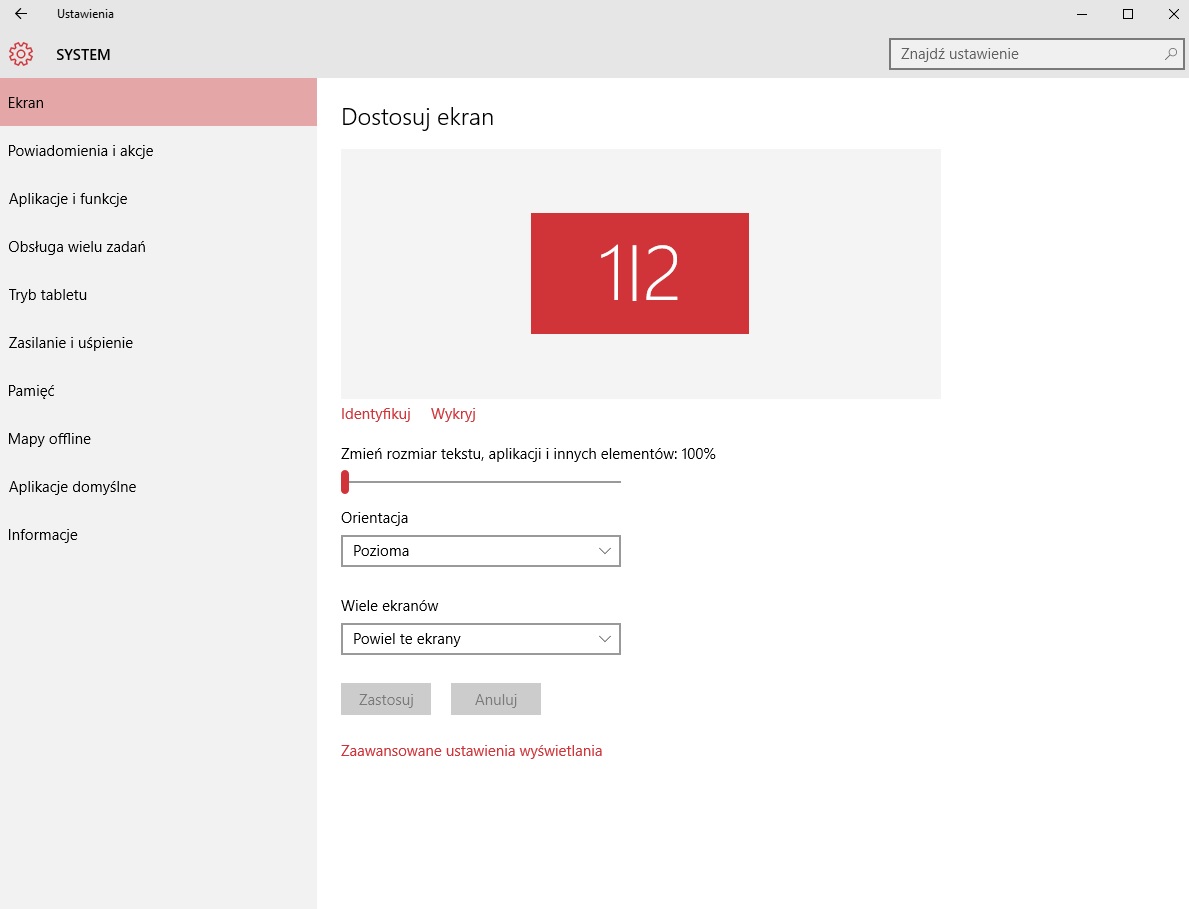The width and height of the screenshot is (1189, 909).
Task: Minimize the Ustawienia window
Action: pos(1083,14)
